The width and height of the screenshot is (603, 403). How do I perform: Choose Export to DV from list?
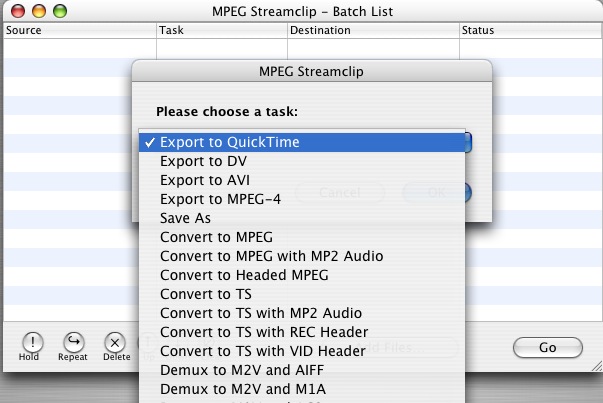click(x=302, y=162)
